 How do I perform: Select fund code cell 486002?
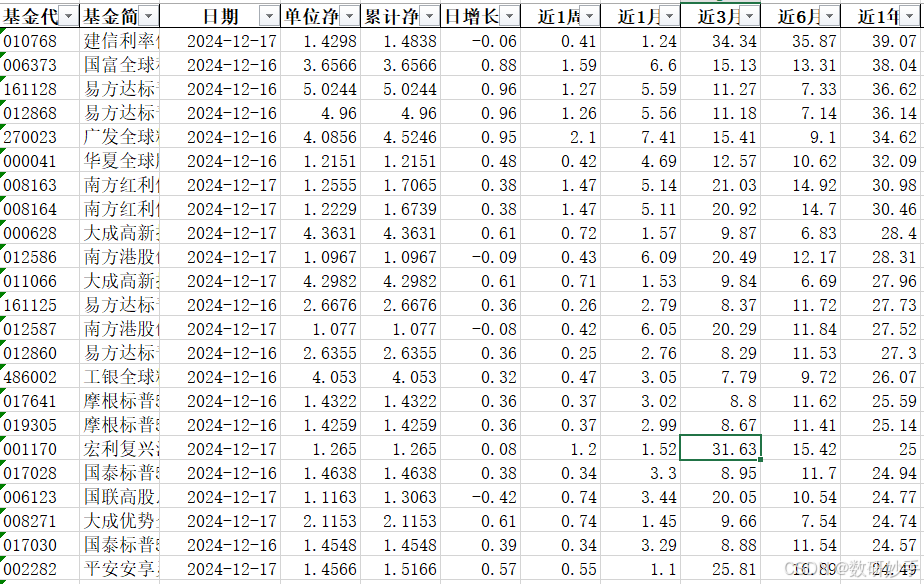pyautogui.click(x=40, y=377)
